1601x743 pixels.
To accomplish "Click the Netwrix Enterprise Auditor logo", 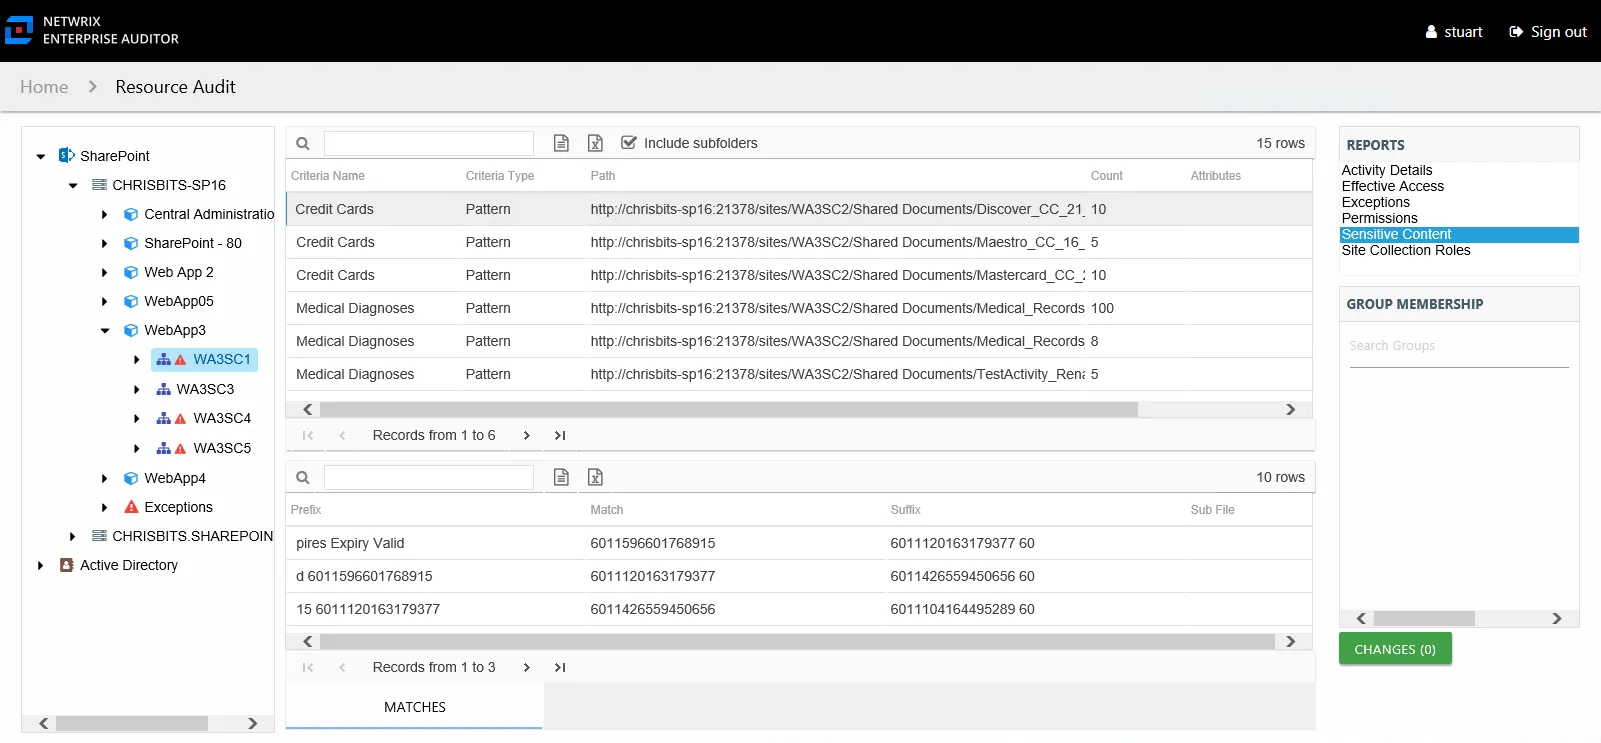I will tap(19, 31).
